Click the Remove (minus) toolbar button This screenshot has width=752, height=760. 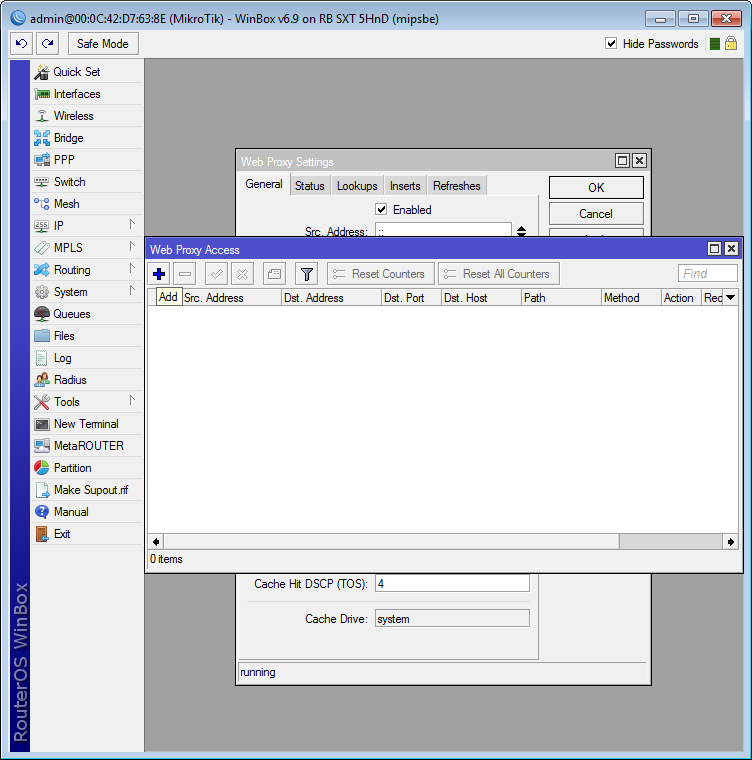coord(185,274)
